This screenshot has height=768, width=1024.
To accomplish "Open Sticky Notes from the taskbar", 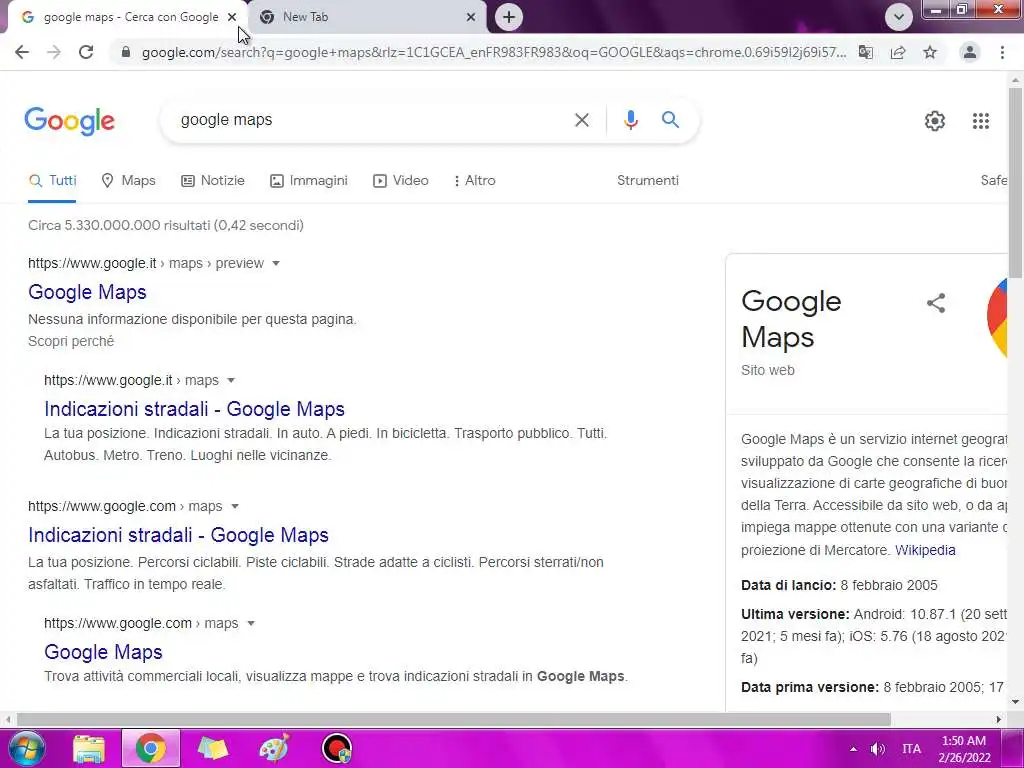I will coord(212,748).
